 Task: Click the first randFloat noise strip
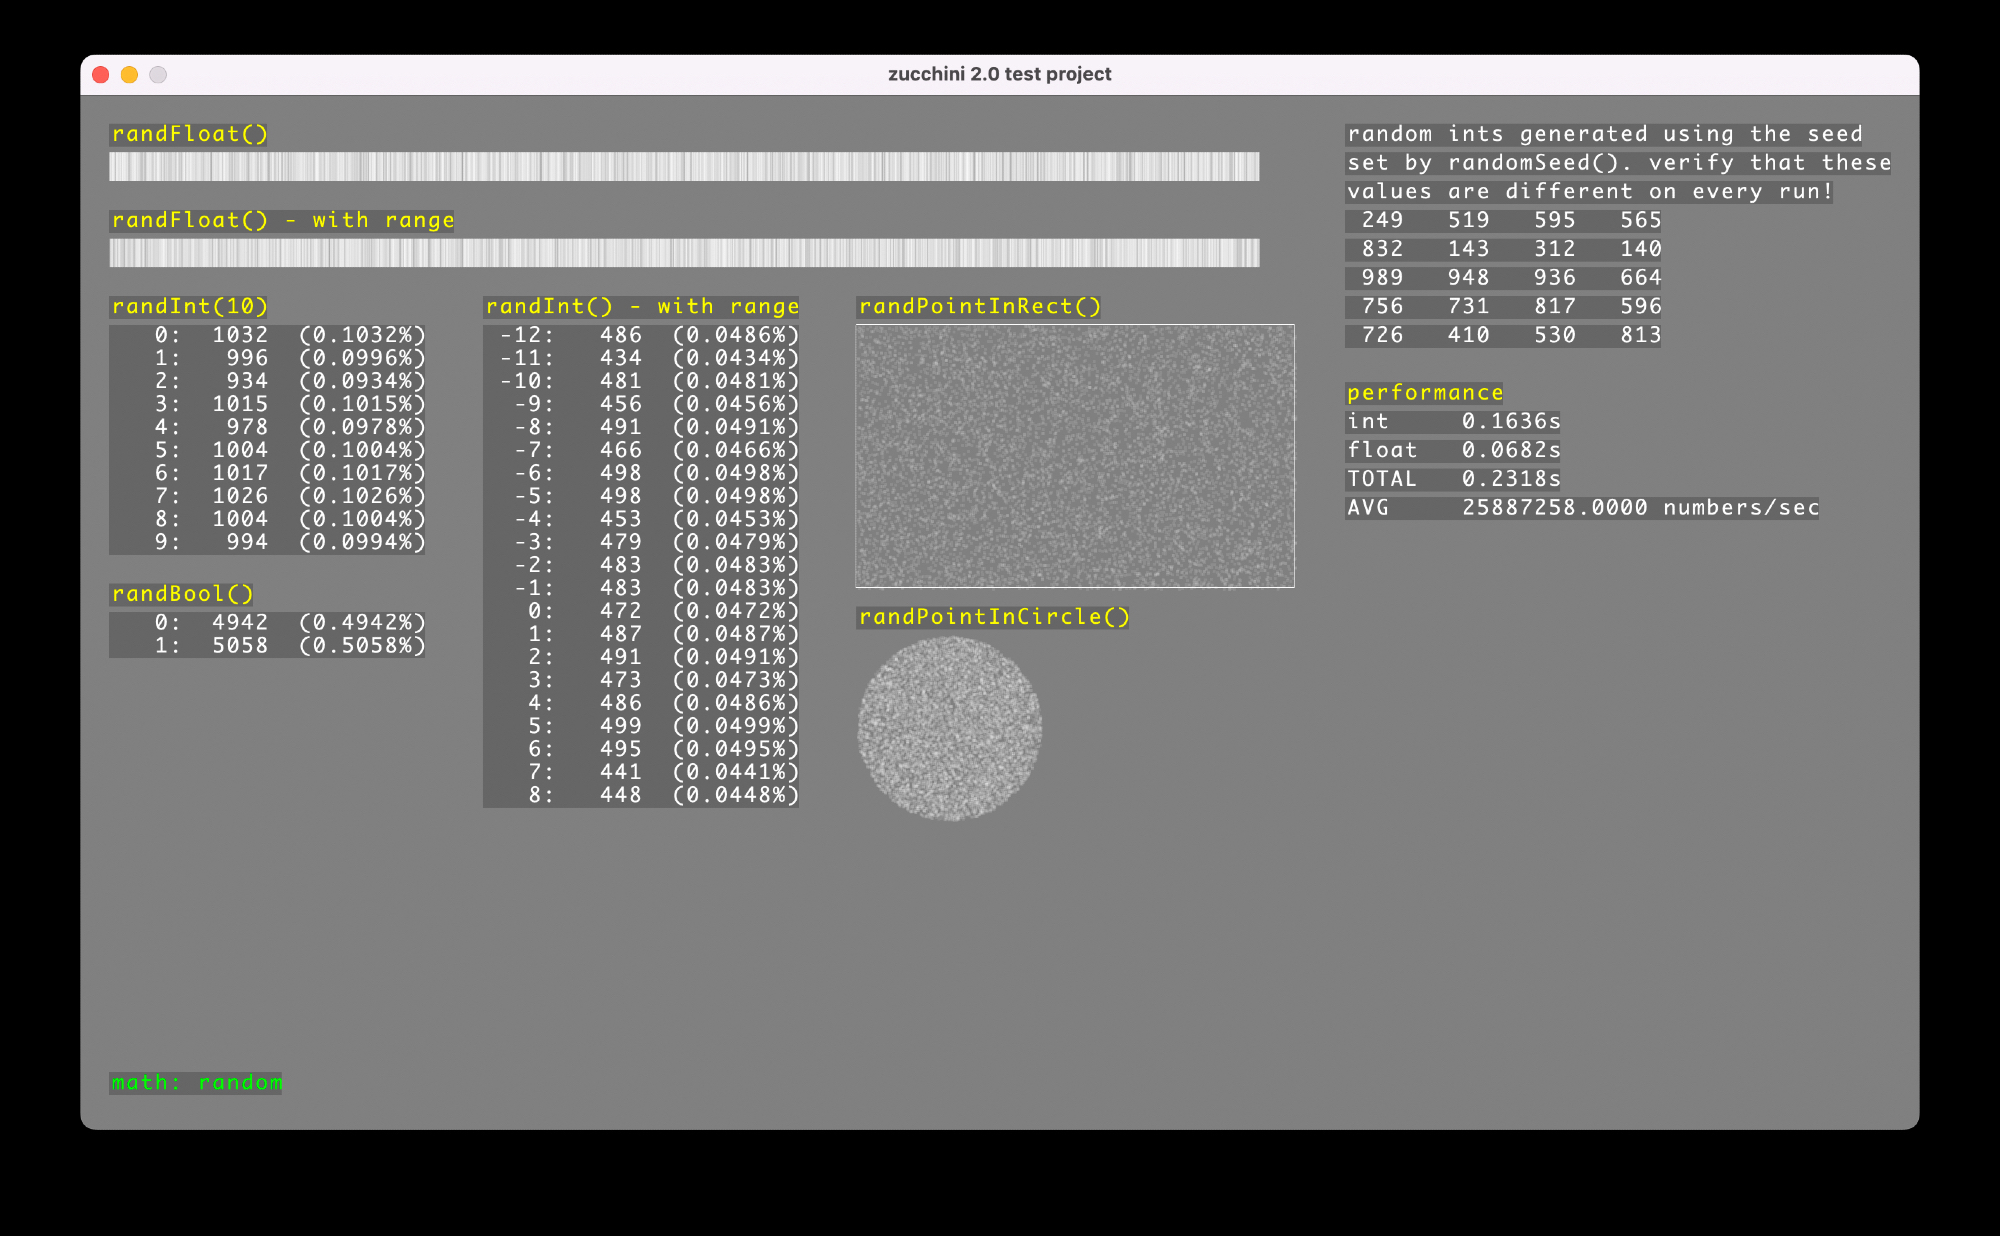point(684,166)
